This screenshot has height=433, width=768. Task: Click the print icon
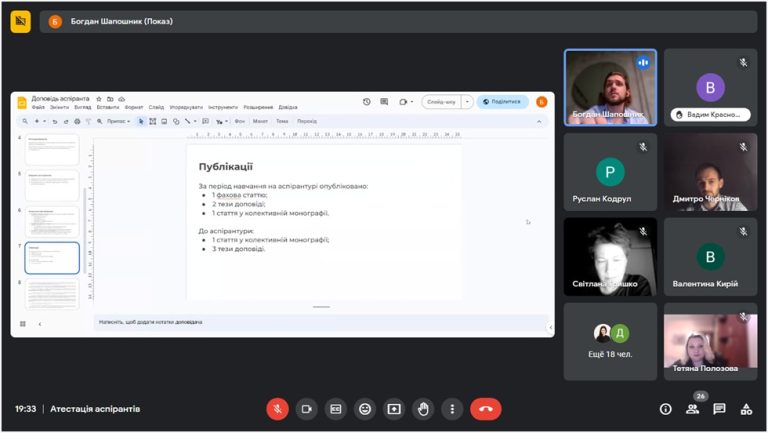coord(77,121)
